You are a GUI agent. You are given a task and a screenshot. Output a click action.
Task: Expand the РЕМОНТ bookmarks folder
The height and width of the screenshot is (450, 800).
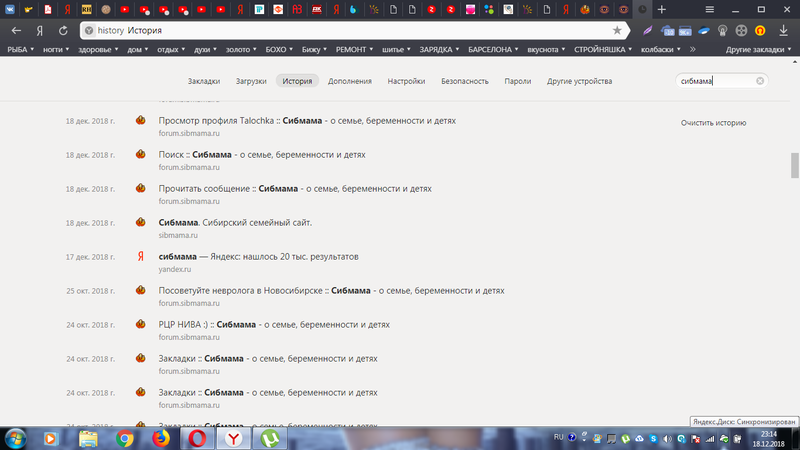click(354, 49)
